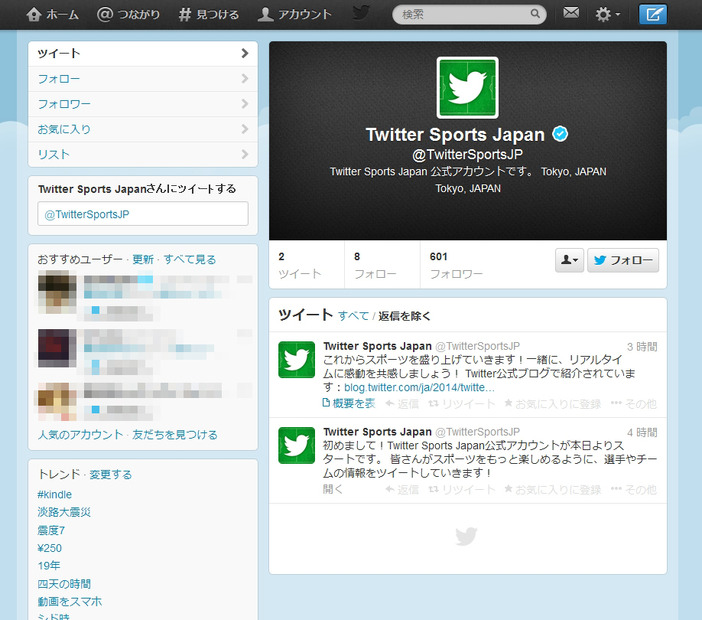Click @TwitterSportsJP handle in first tweet
Screen dimensions: 702x620
point(477,346)
